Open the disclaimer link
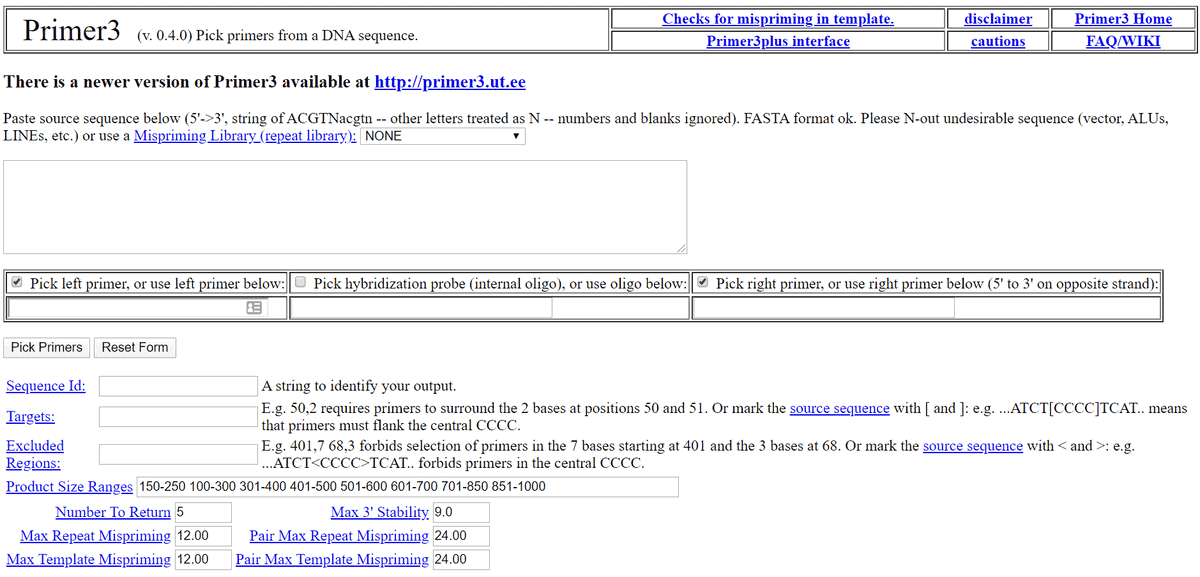 998,19
